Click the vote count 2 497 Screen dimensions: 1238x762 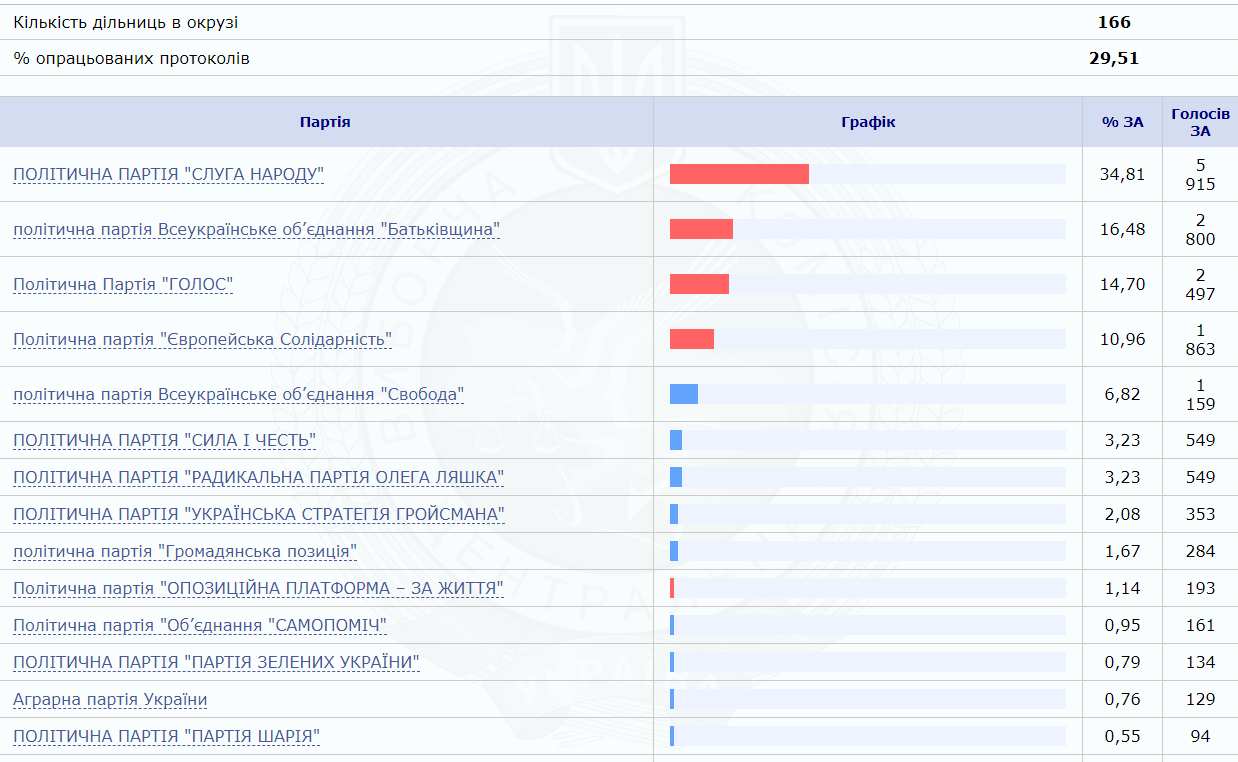tap(1200, 285)
